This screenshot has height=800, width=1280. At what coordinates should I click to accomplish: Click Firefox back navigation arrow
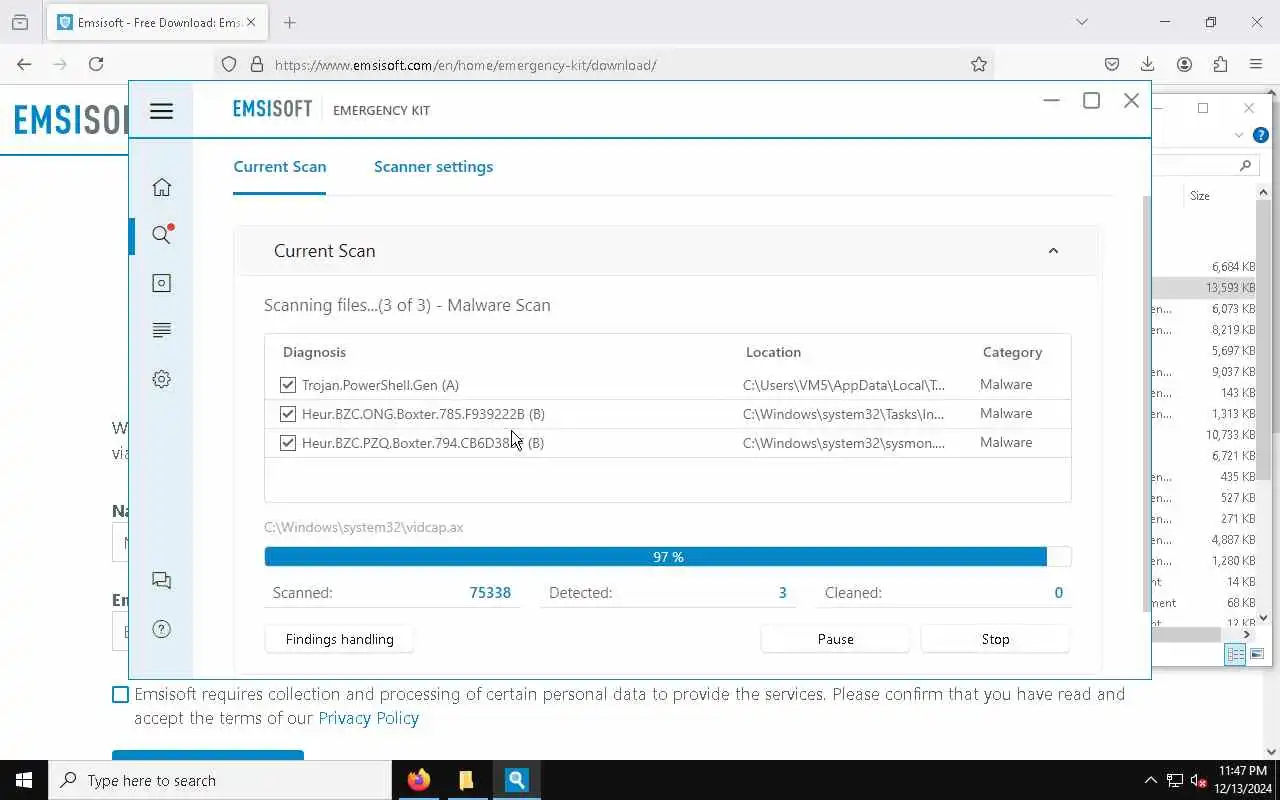[x=24, y=64]
